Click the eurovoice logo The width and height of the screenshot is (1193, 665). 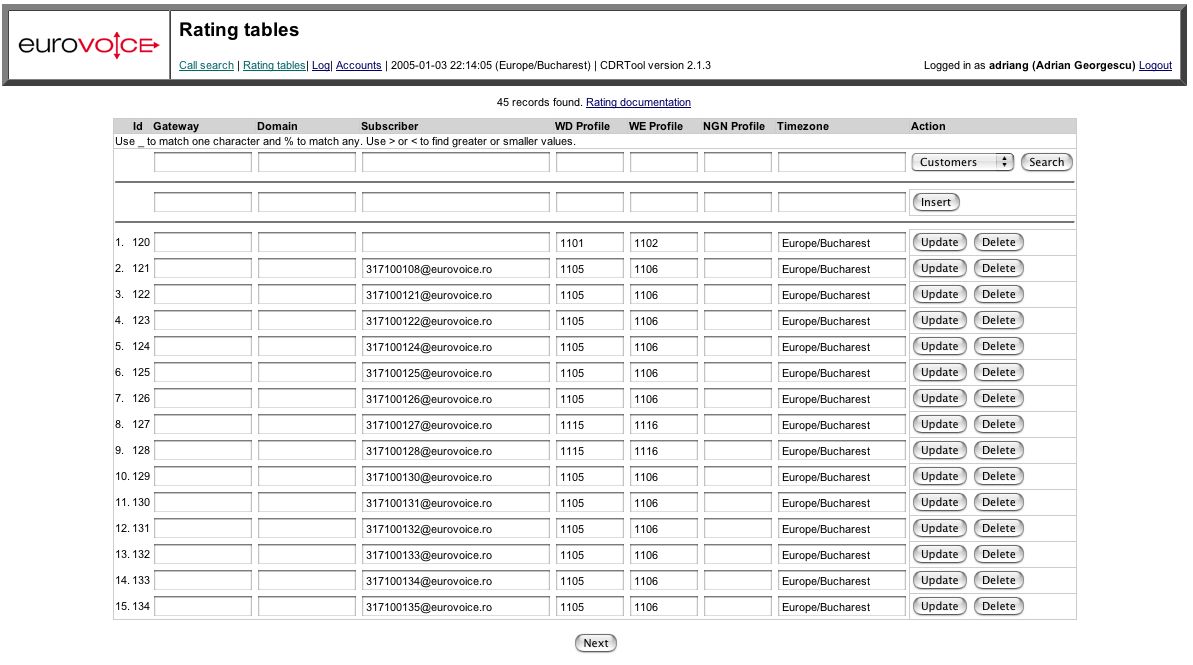pyautogui.click(x=88, y=45)
